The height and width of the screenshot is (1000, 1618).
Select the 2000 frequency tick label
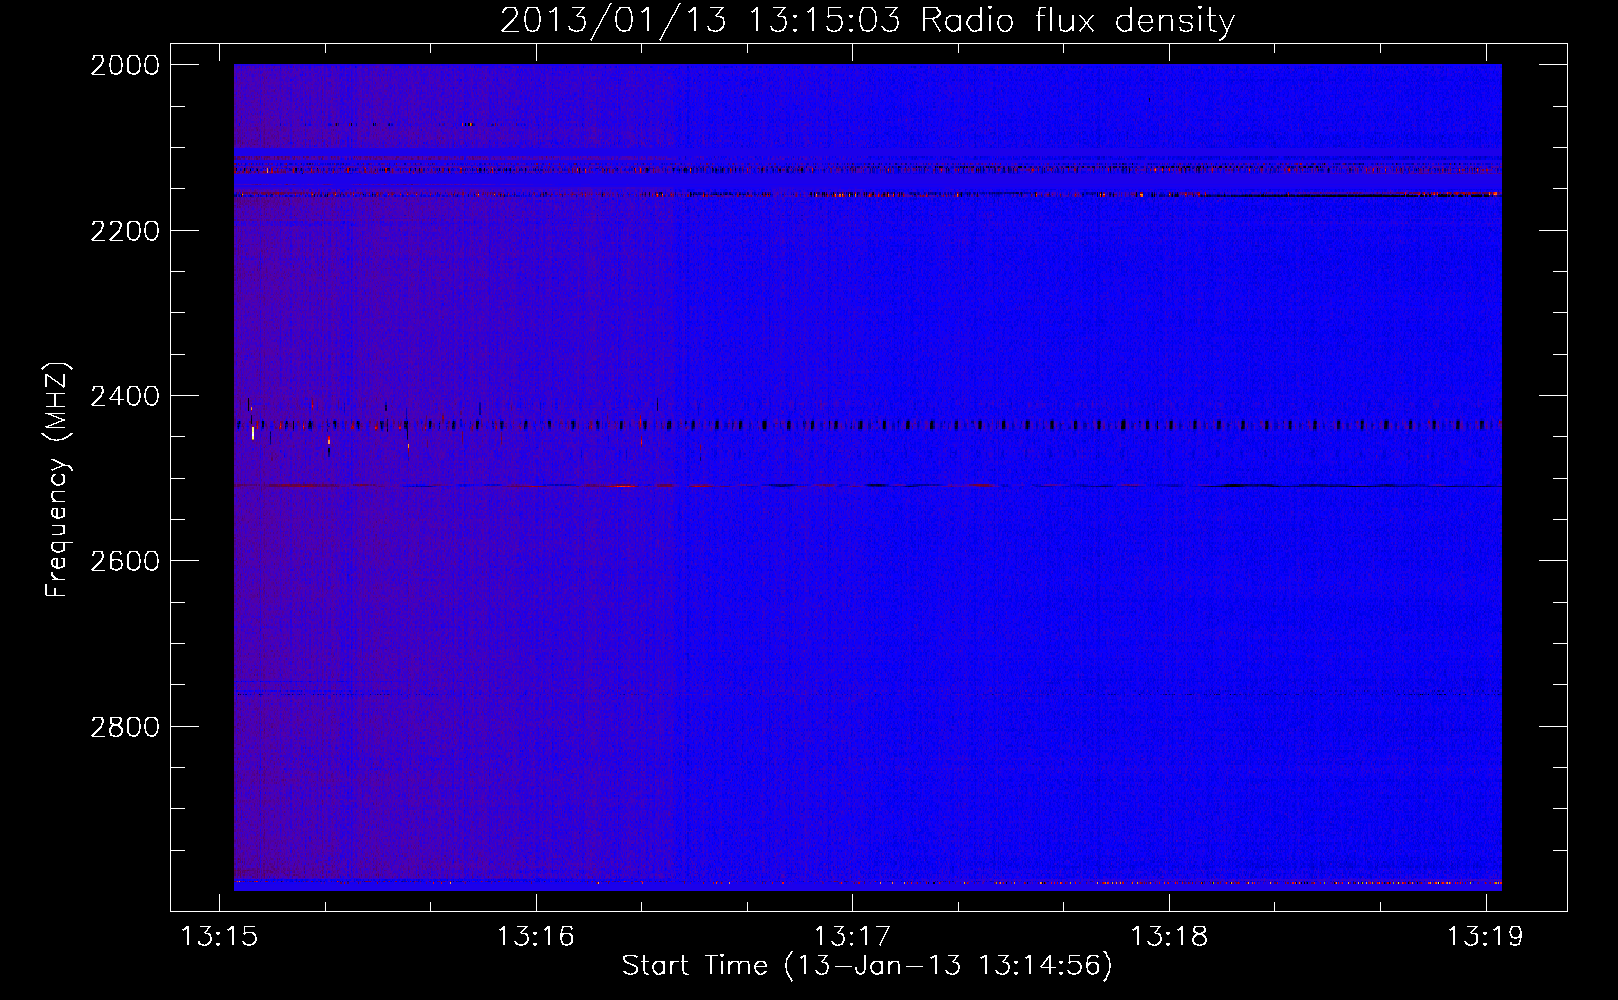click(x=125, y=65)
